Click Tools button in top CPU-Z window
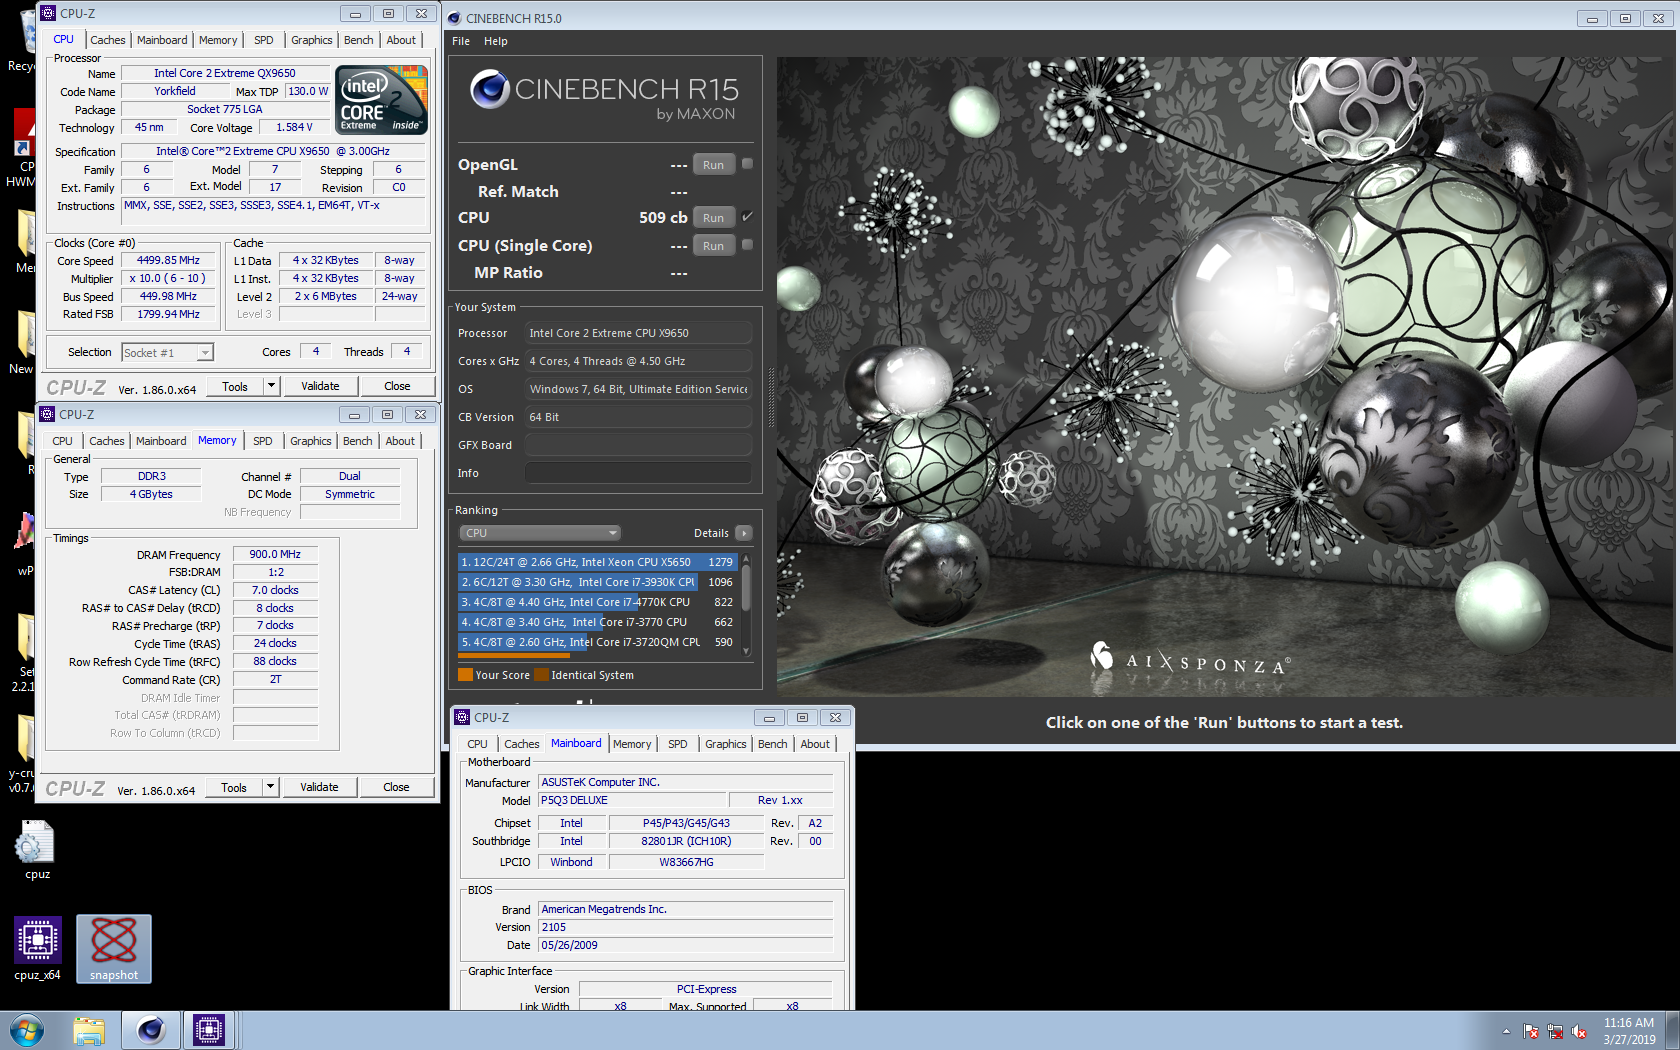This screenshot has width=1680, height=1050. click(235, 386)
